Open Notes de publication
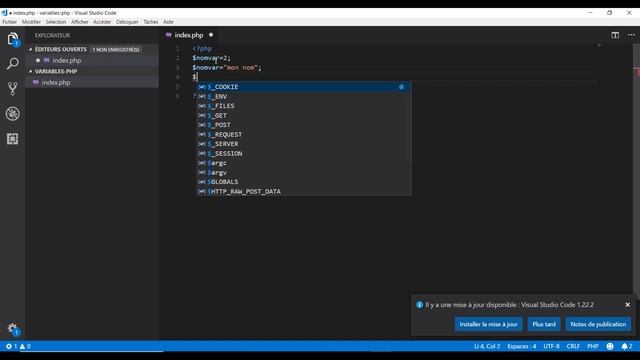 pyautogui.click(x=598, y=324)
